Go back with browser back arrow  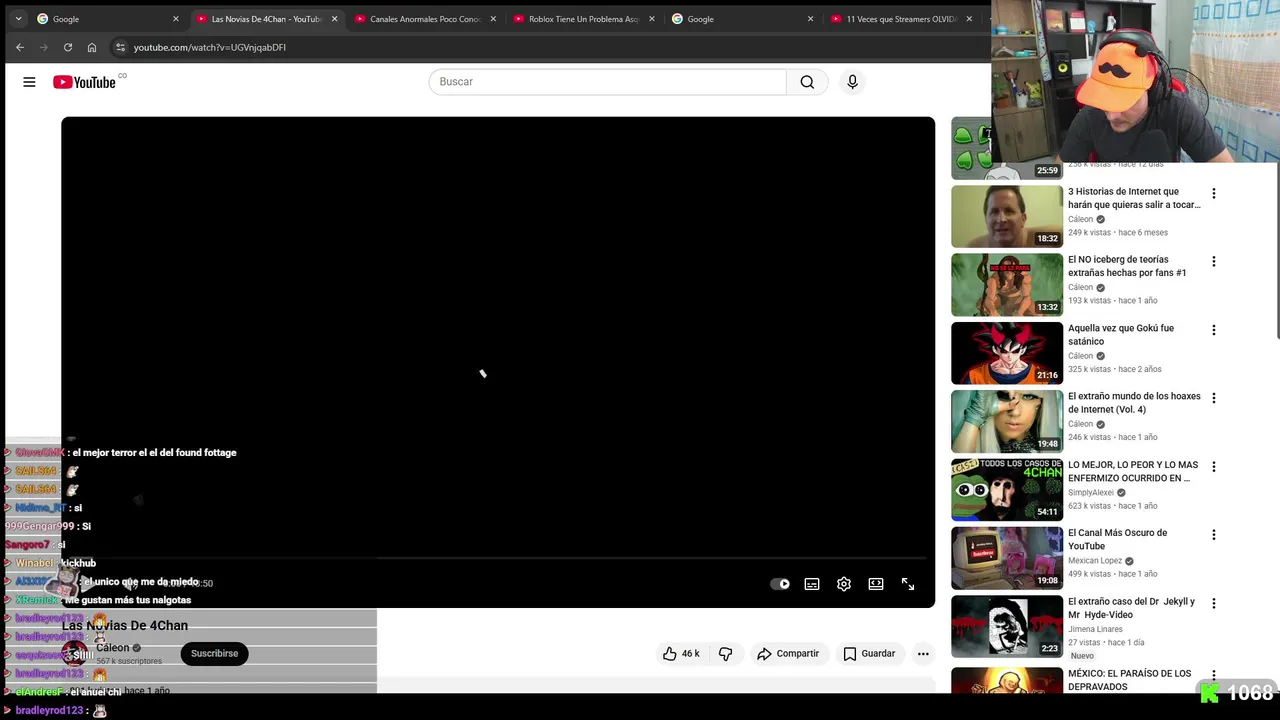coord(20,47)
